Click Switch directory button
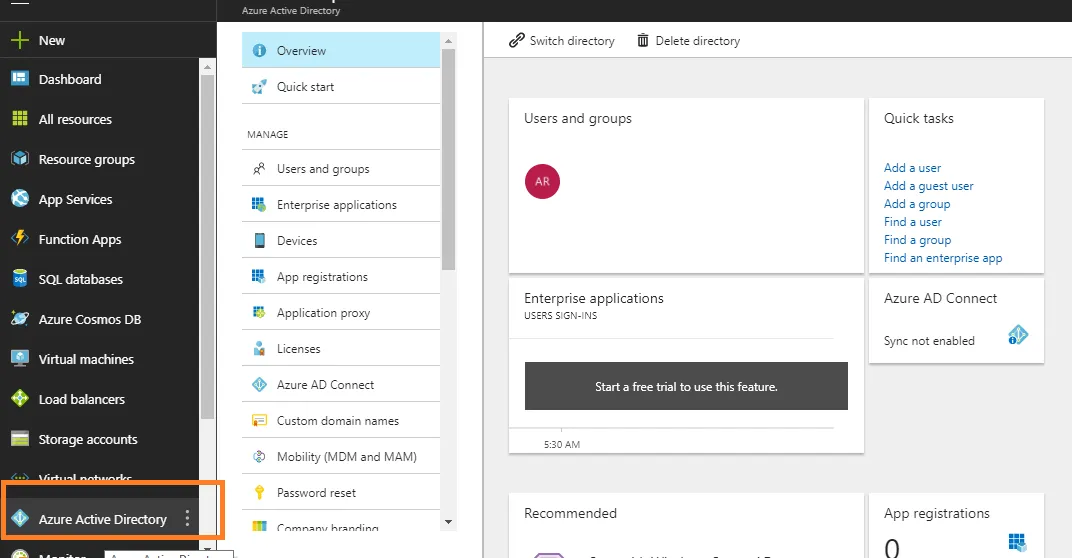Image resolution: width=1072 pixels, height=558 pixels. tap(561, 40)
